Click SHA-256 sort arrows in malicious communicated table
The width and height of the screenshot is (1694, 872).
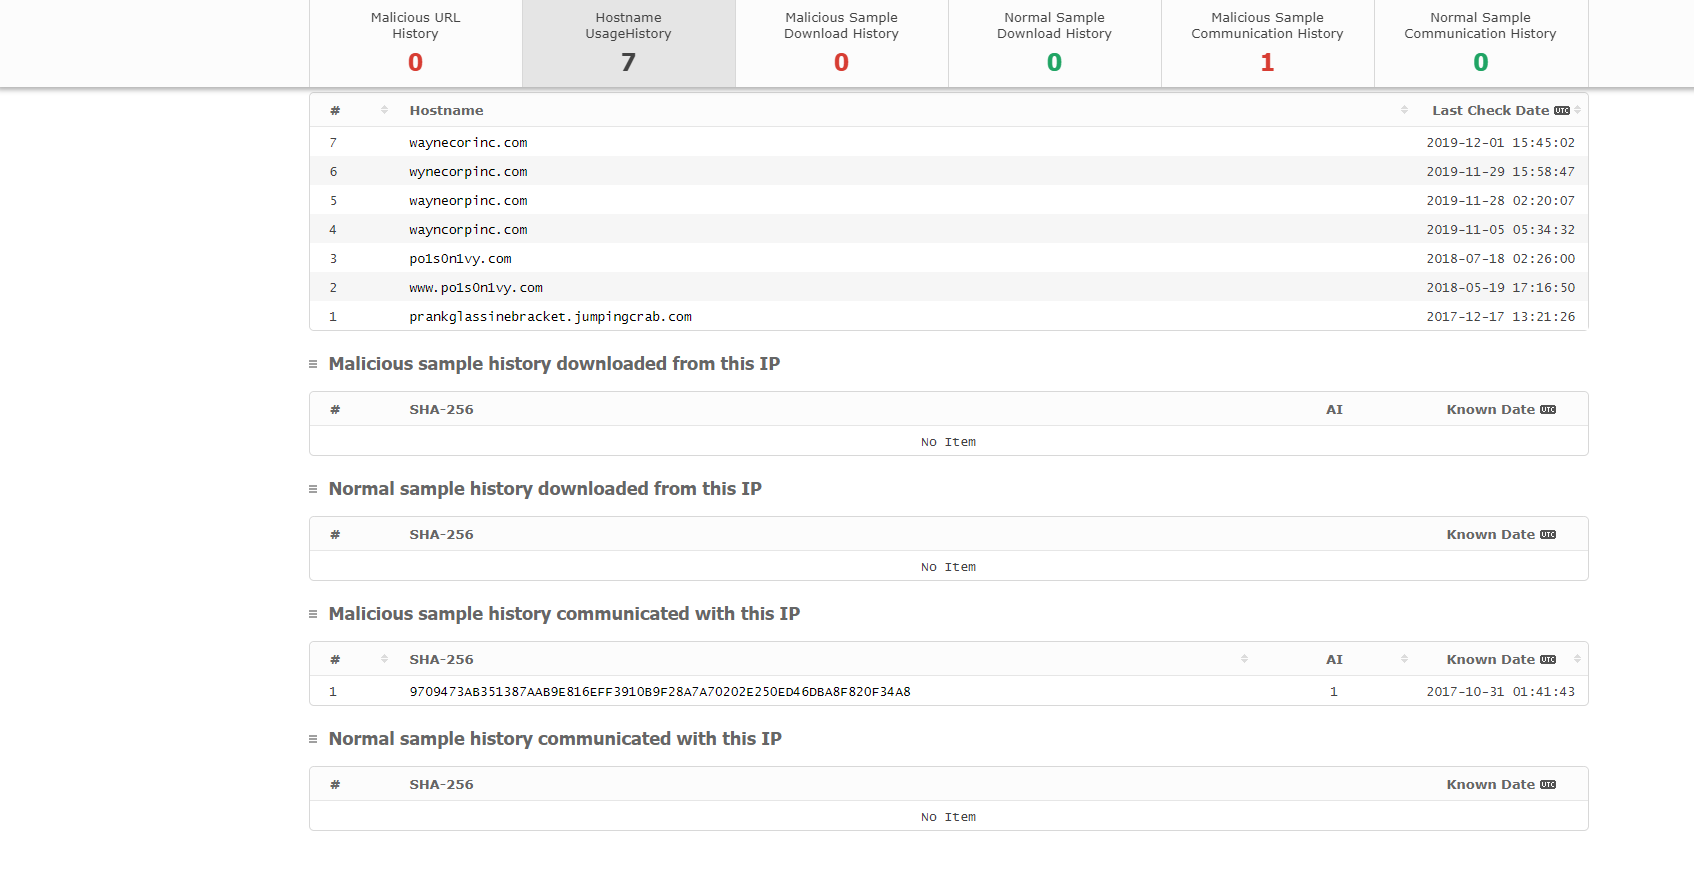point(1244,659)
